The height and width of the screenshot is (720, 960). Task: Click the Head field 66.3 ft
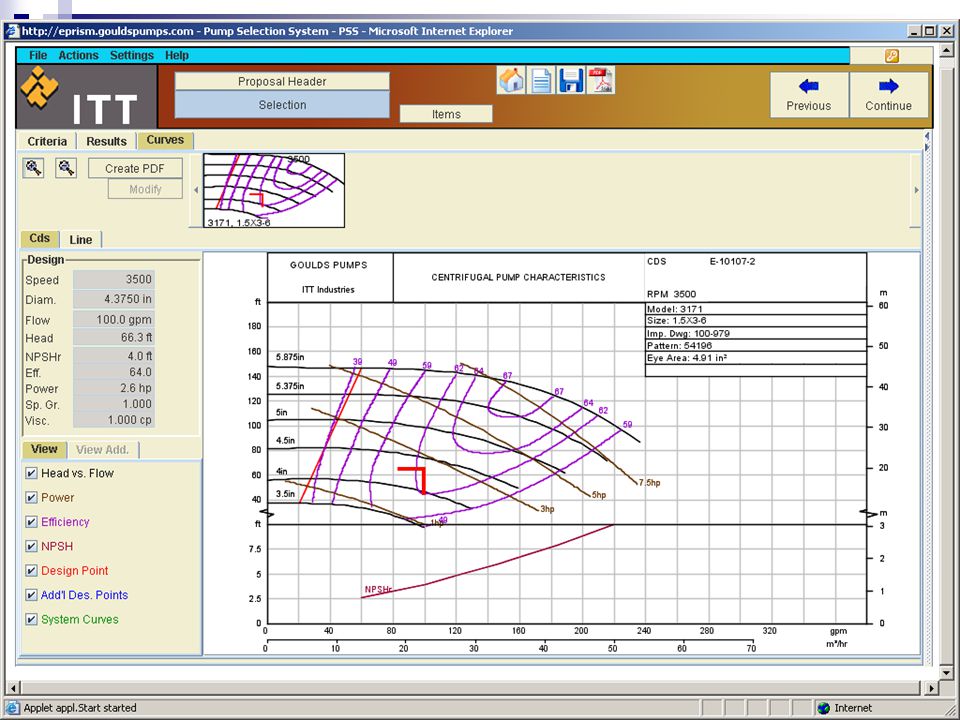[x=114, y=337]
